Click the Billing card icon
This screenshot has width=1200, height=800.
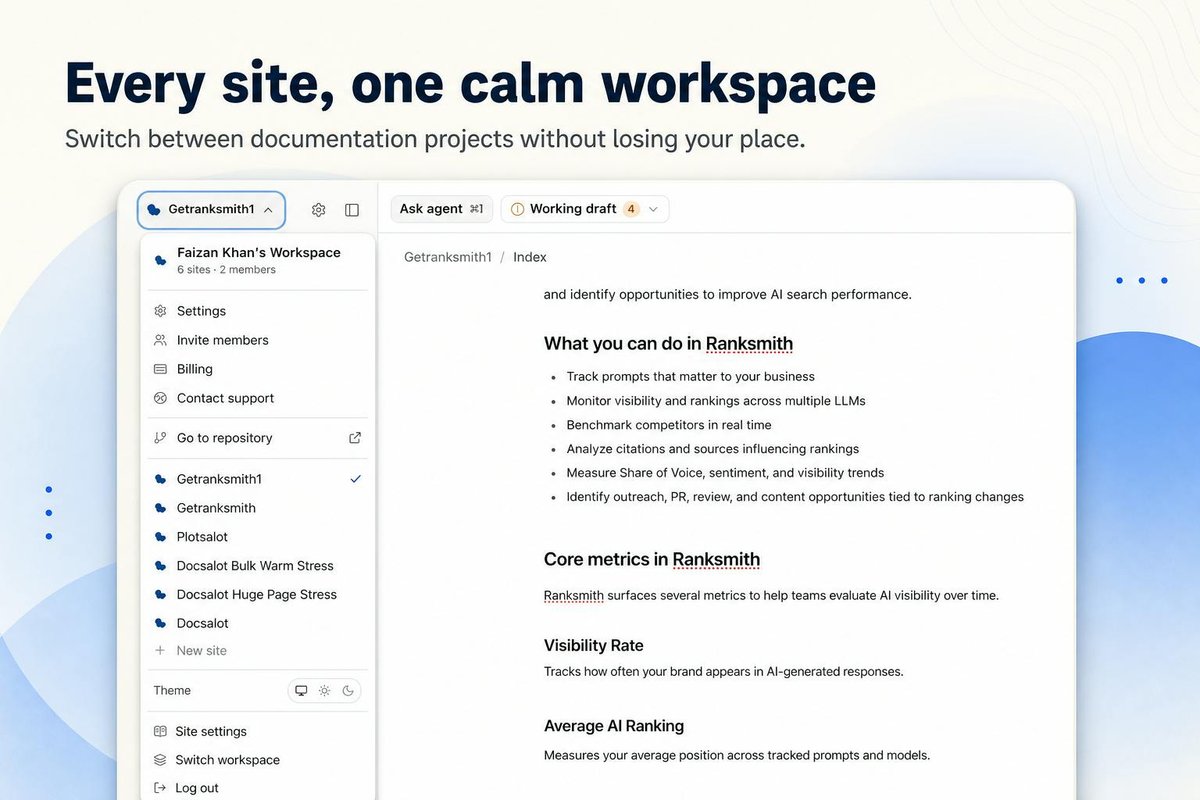[160, 369]
